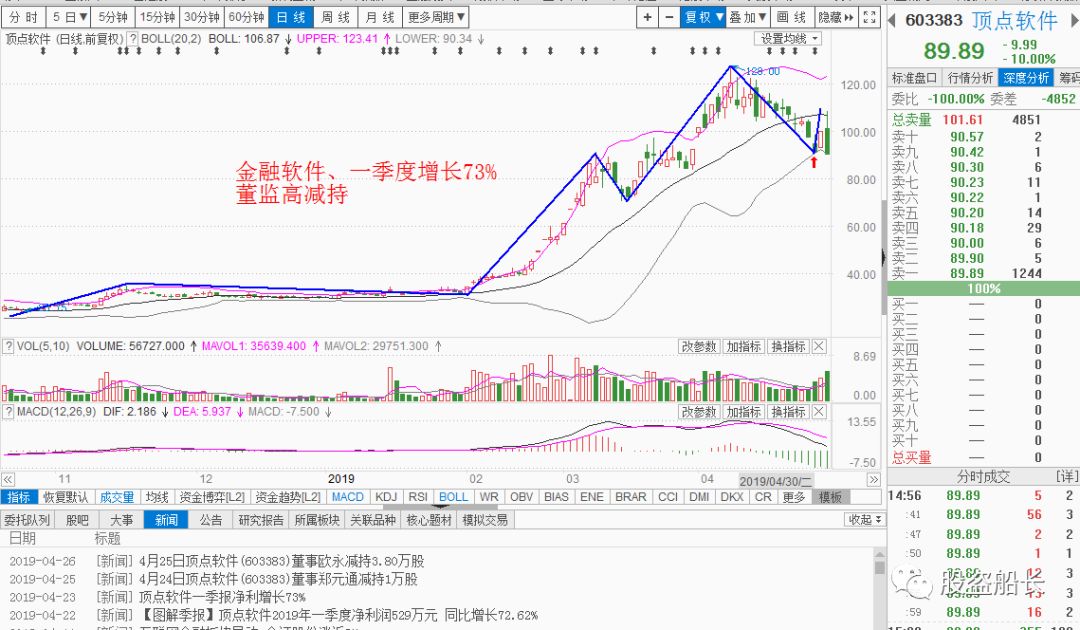Open 分时成交 details link [详]
1080x630 pixels.
point(1067,476)
